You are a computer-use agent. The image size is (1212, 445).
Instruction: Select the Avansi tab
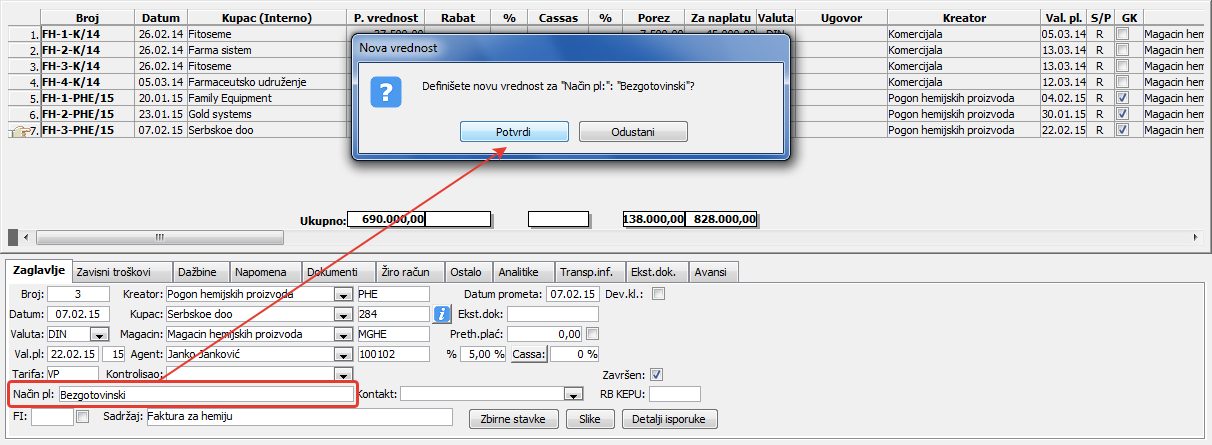pos(711,272)
